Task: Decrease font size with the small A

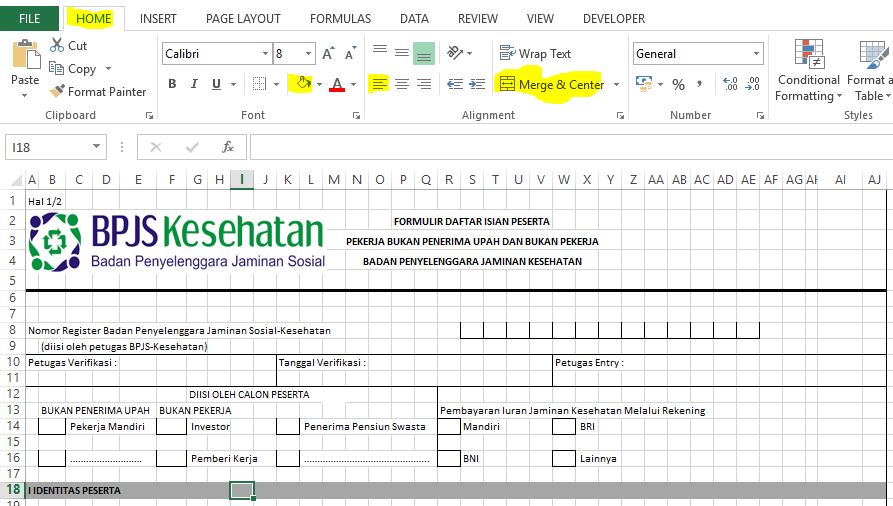Action: (350, 53)
